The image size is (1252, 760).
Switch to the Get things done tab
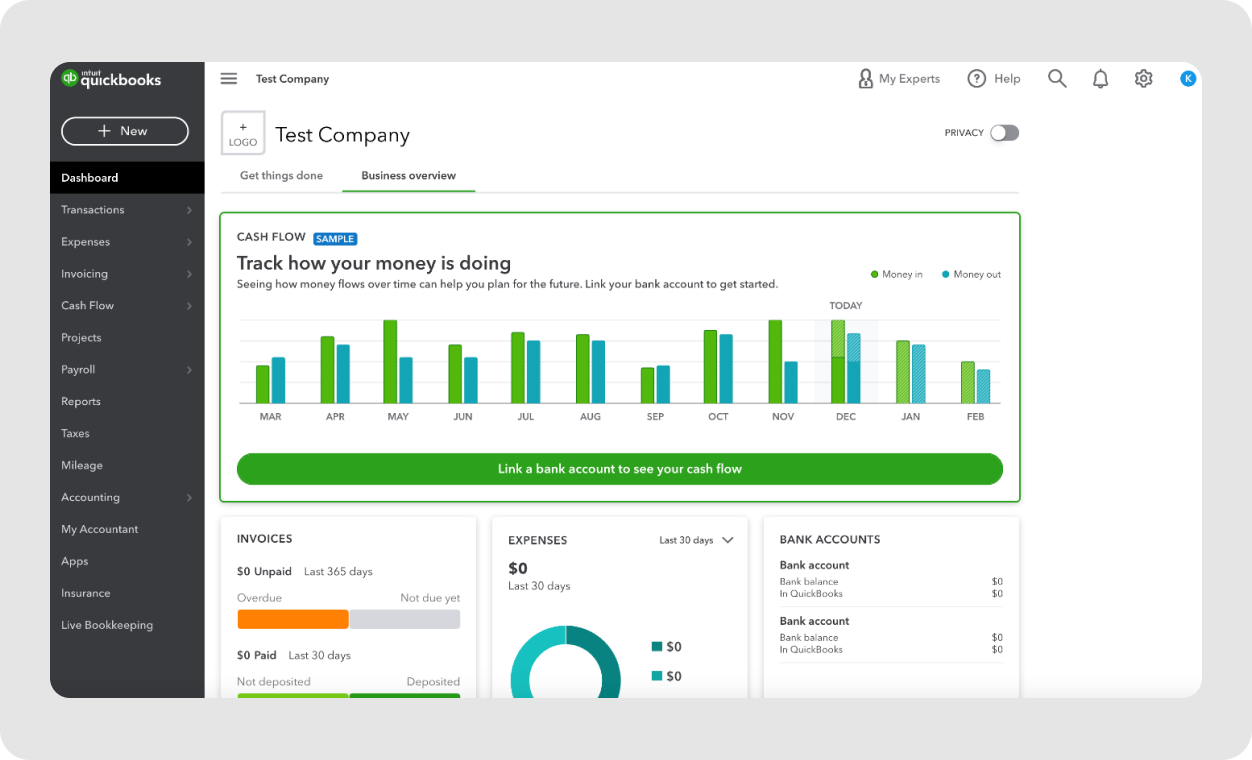coord(280,175)
